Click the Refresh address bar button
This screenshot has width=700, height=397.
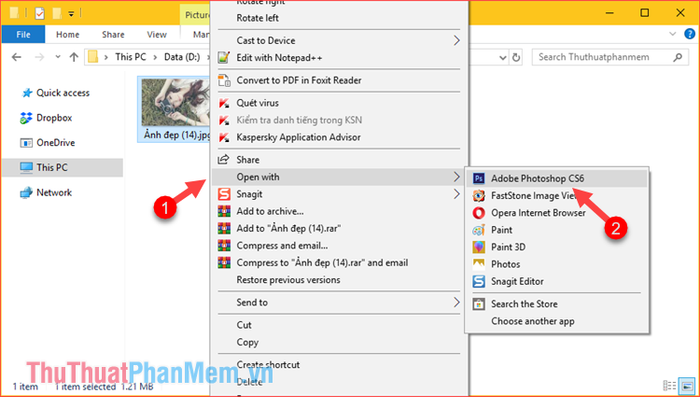(x=516, y=57)
